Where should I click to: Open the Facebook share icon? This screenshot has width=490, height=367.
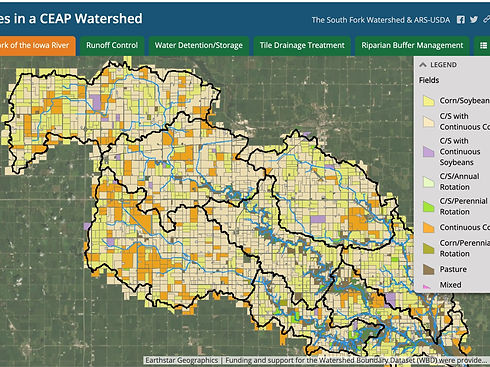click(x=461, y=20)
